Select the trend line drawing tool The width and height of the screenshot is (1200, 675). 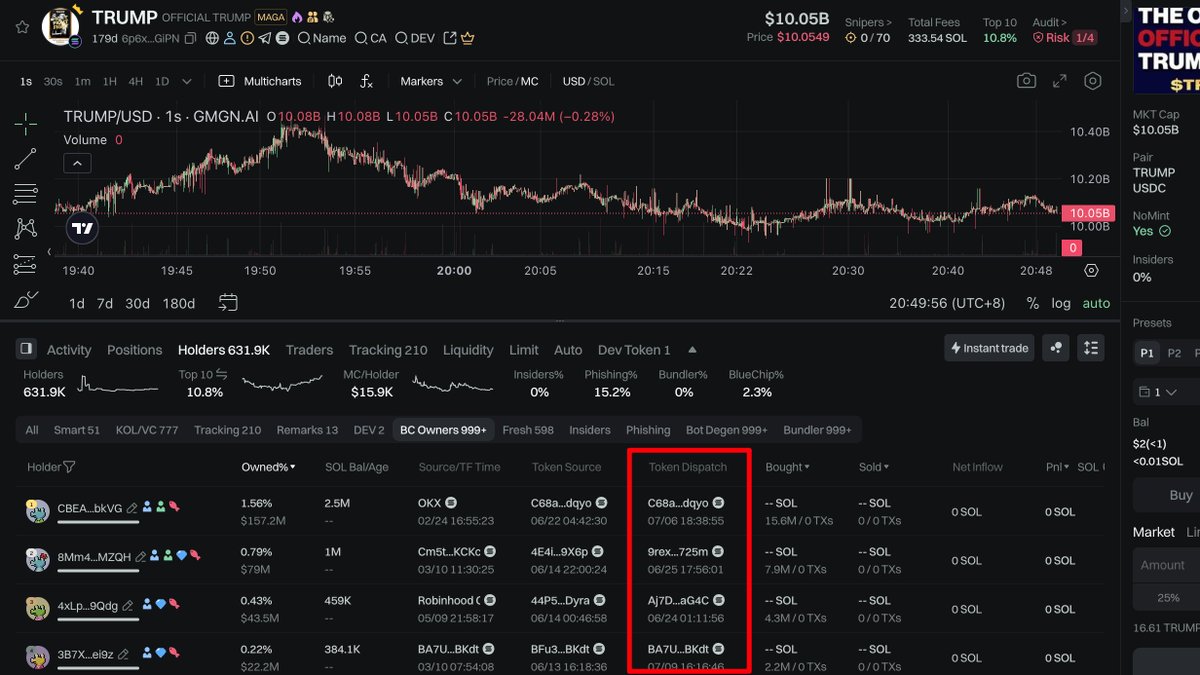[27, 158]
